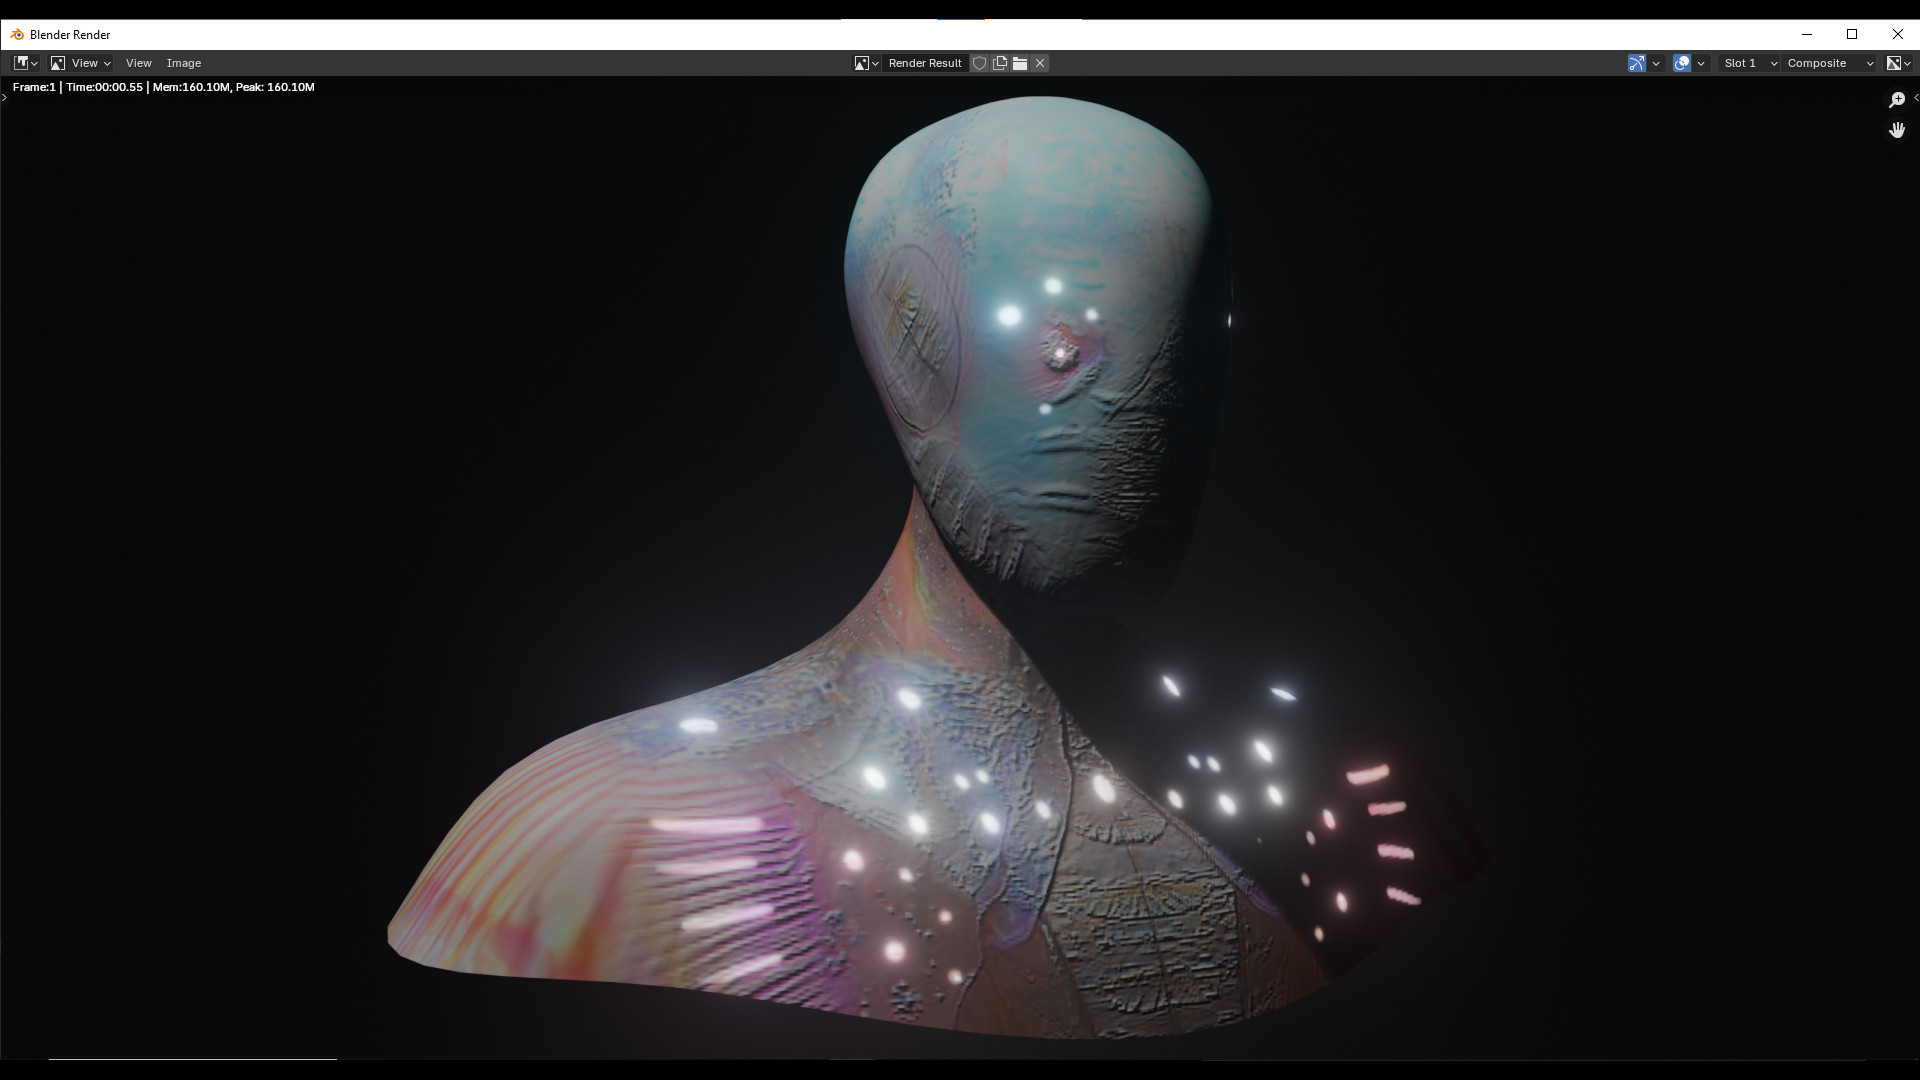The width and height of the screenshot is (1920, 1080).
Task: Click the Render Result name field
Action: [925, 63]
